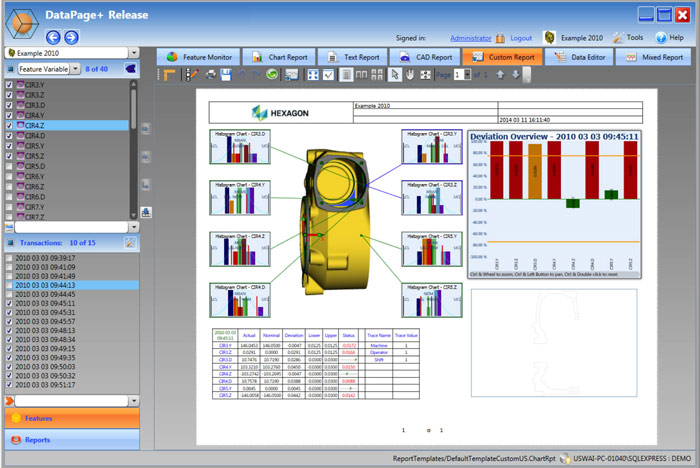Go back with the left arrow button
This screenshot has height=468, width=700.
click(x=53, y=37)
